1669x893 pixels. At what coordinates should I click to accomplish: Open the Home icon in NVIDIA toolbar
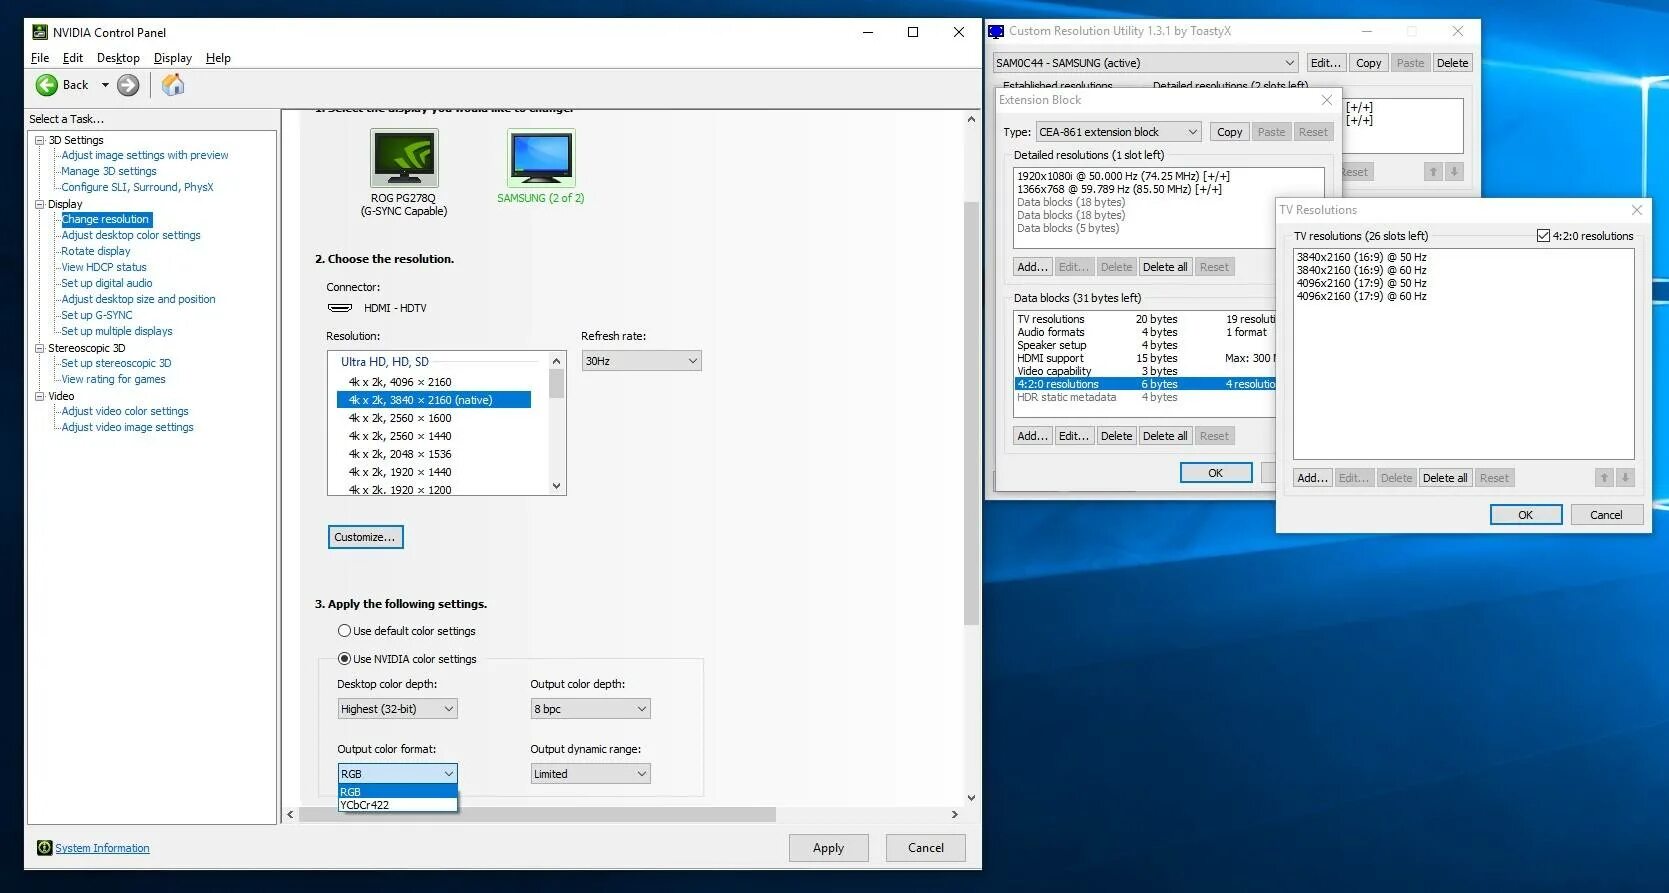click(x=173, y=85)
